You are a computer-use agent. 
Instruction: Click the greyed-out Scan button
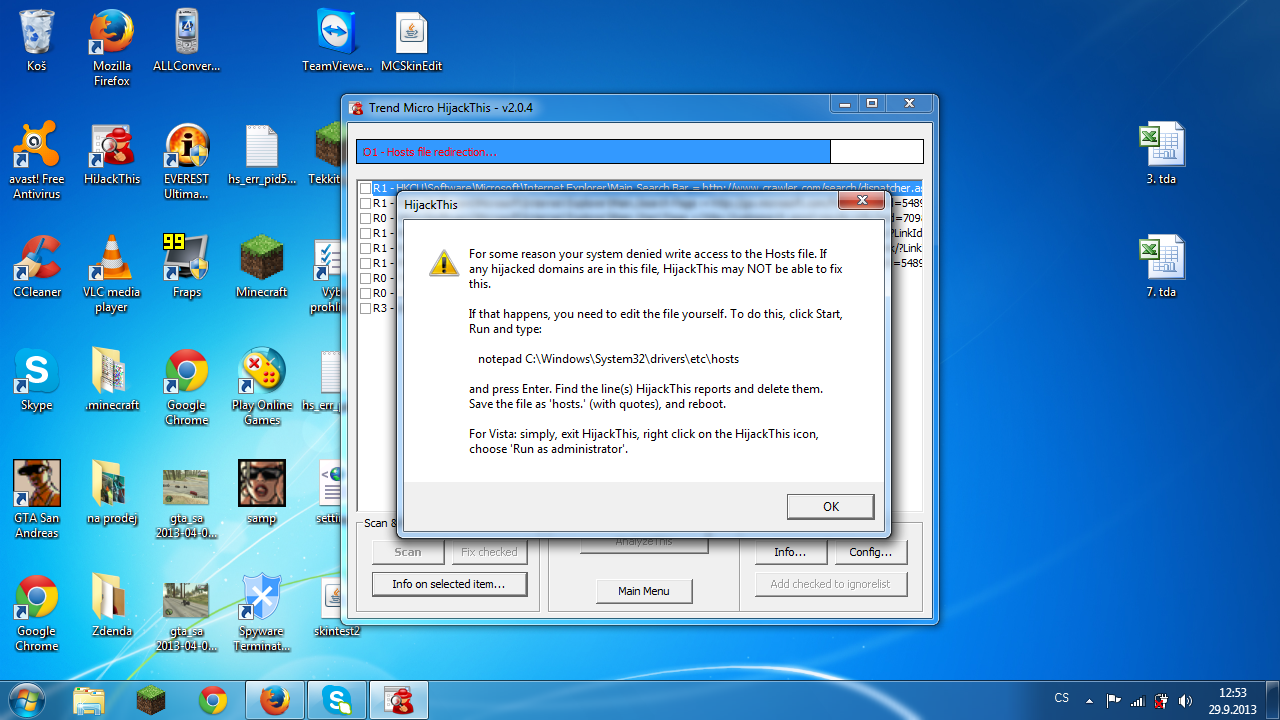[x=408, y=552]
